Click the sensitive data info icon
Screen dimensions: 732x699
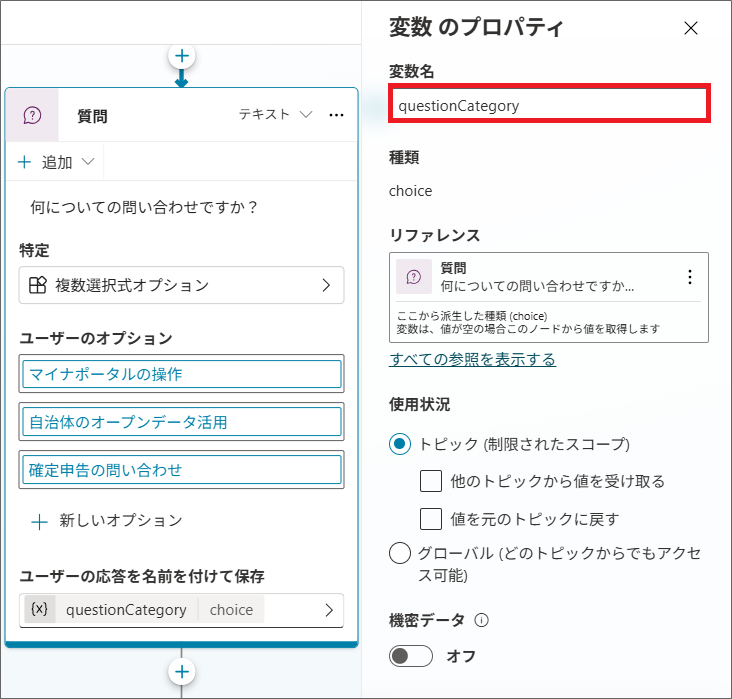[x=482, y=620]
